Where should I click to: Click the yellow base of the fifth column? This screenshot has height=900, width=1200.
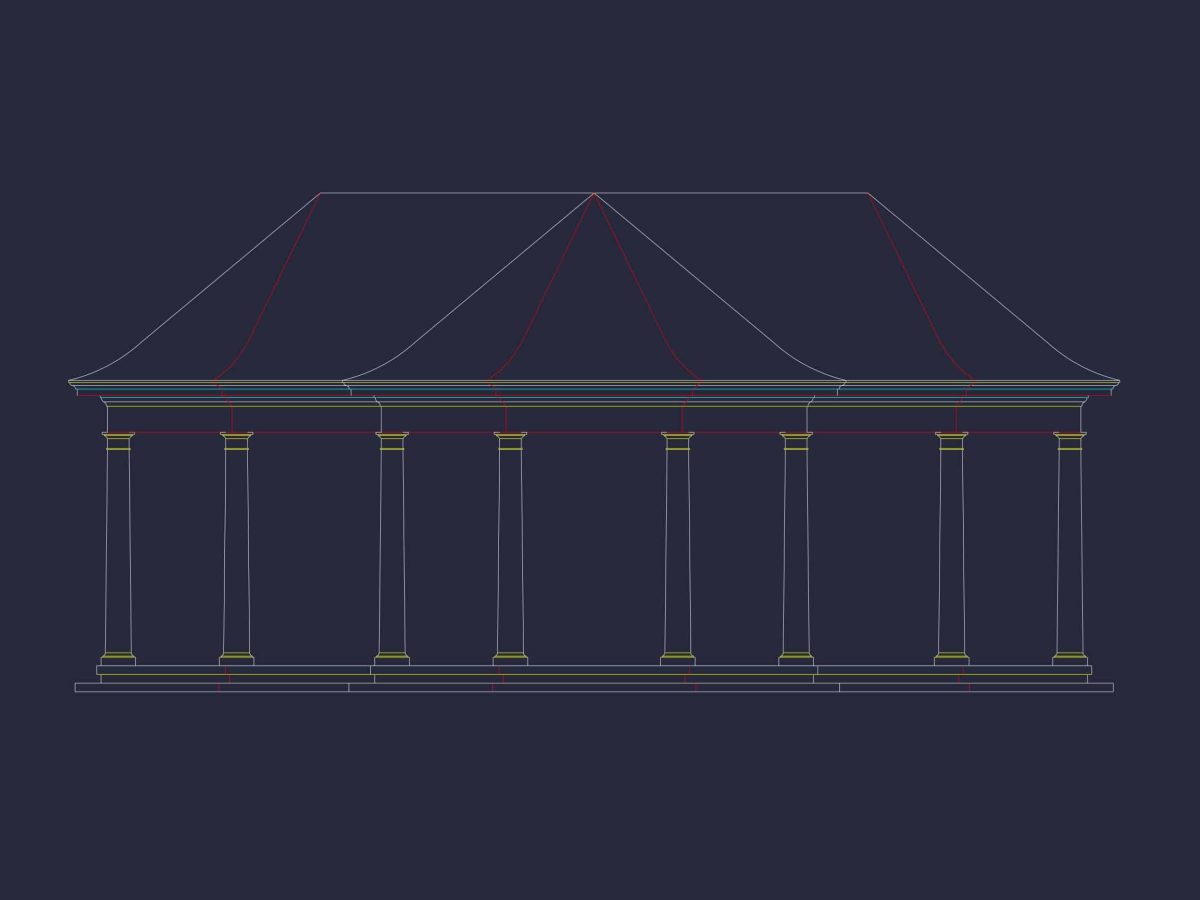tap(678, 655)
